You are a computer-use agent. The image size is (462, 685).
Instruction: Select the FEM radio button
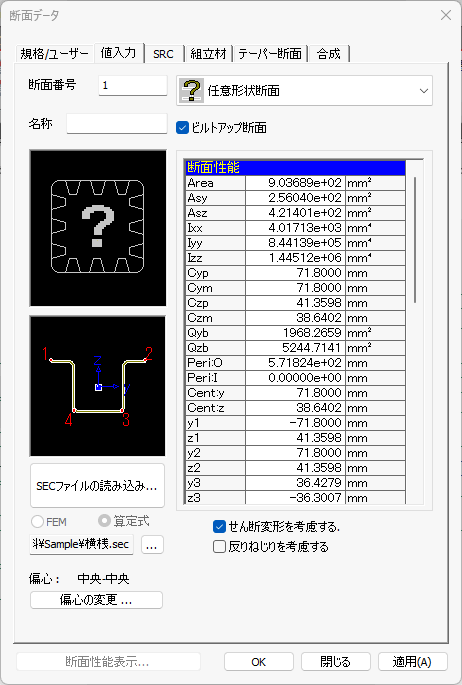tap(38, 522)
